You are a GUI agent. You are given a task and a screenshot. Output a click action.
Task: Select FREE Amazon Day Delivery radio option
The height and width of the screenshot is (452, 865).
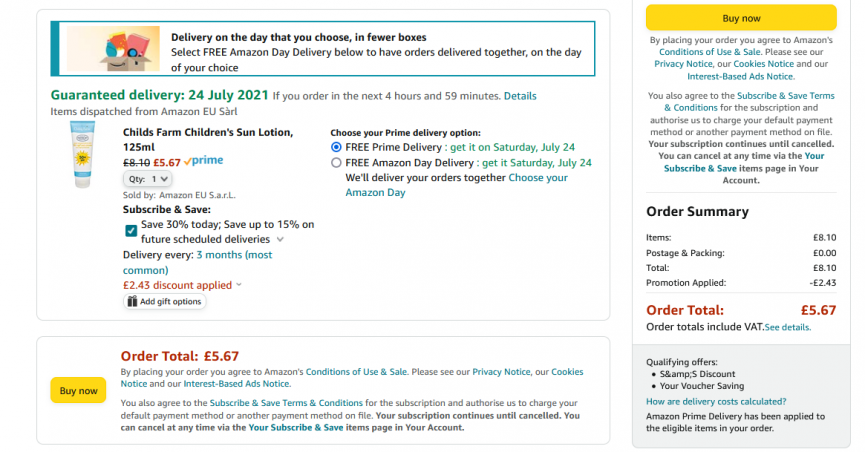click(x=336, y=163)
